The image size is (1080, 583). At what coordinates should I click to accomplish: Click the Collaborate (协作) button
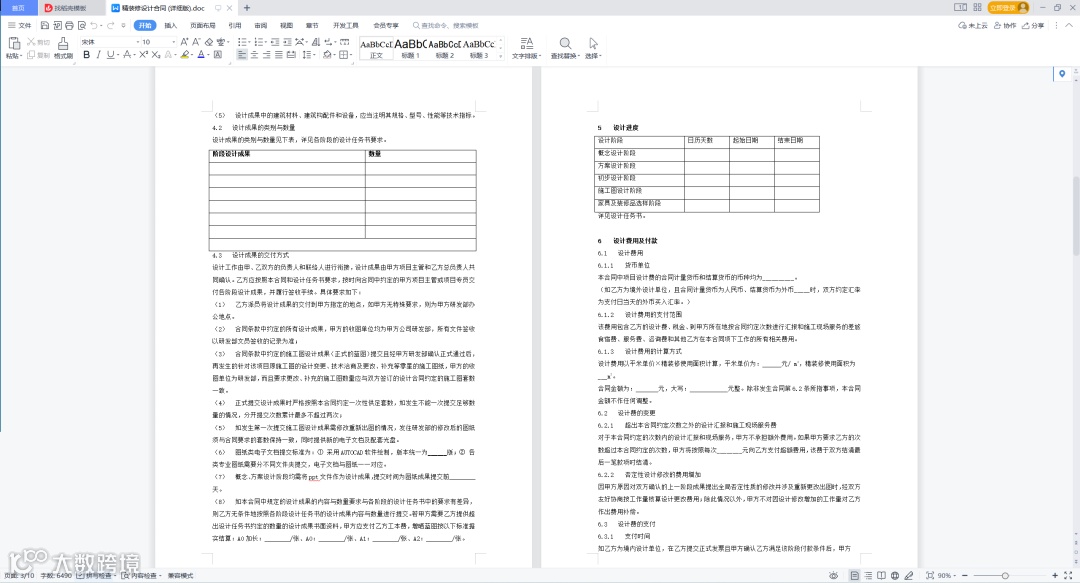coord(1006,25)
